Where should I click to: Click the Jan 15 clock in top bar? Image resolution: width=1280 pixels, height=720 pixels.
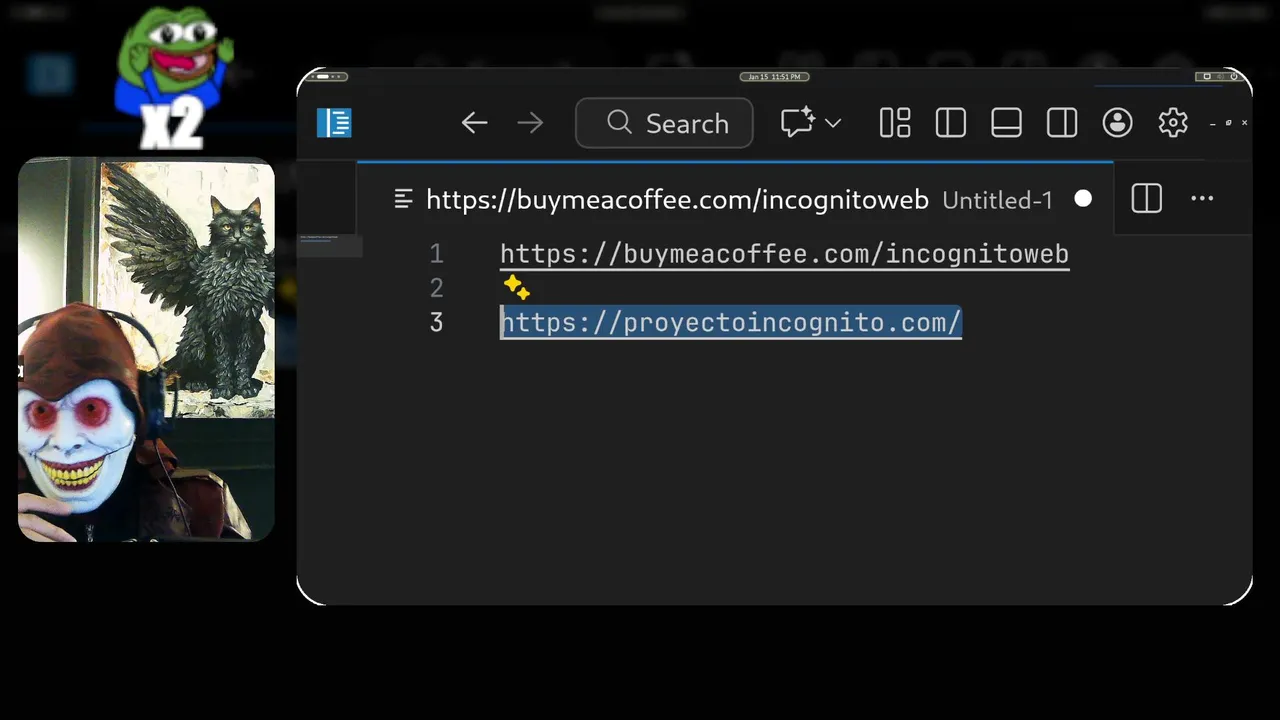click(774, 77)
